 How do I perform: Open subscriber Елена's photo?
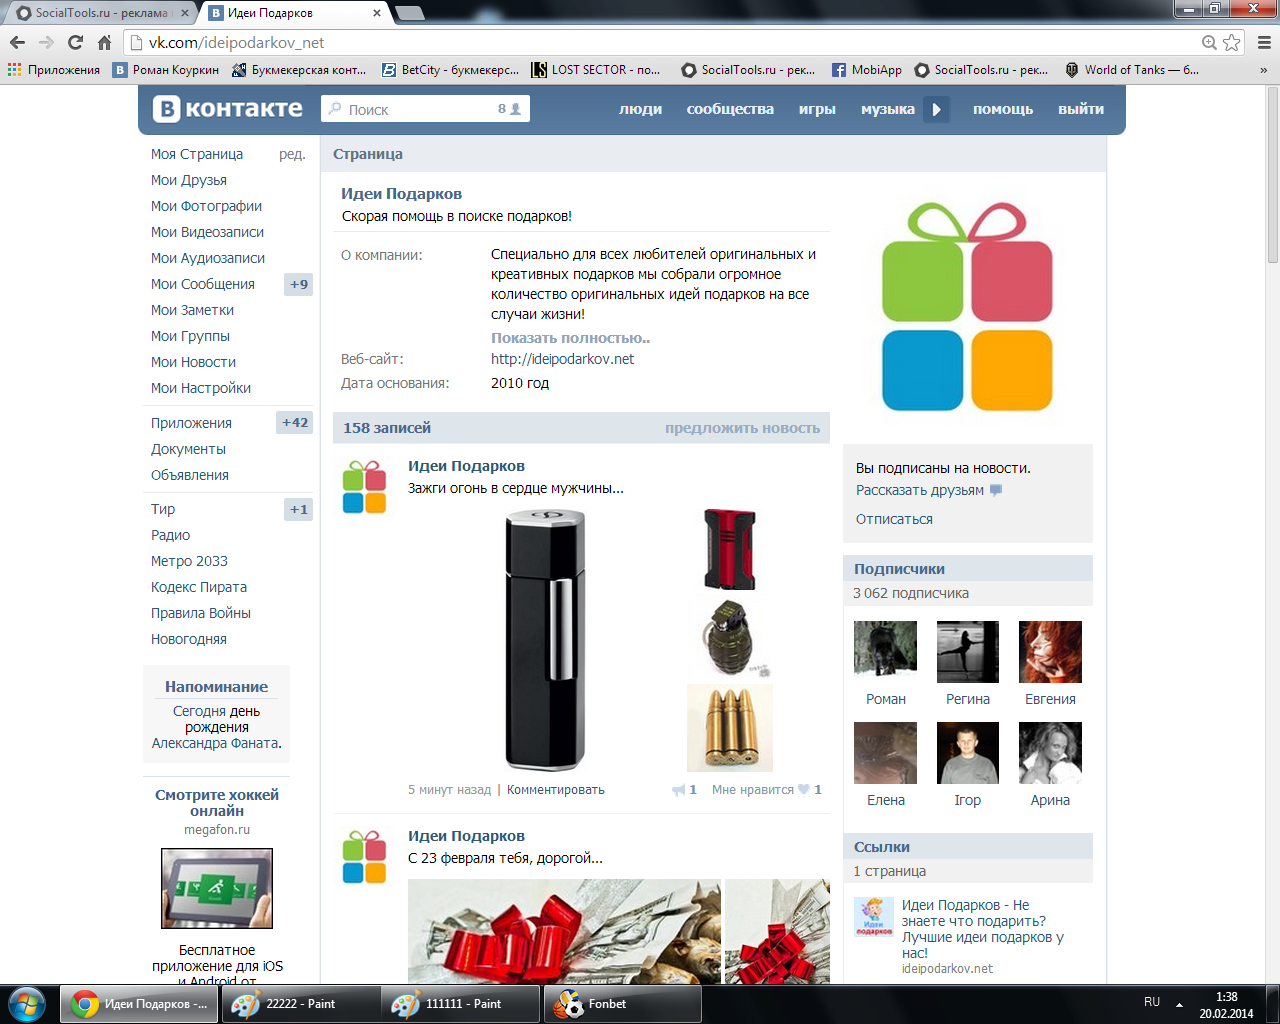885,753
